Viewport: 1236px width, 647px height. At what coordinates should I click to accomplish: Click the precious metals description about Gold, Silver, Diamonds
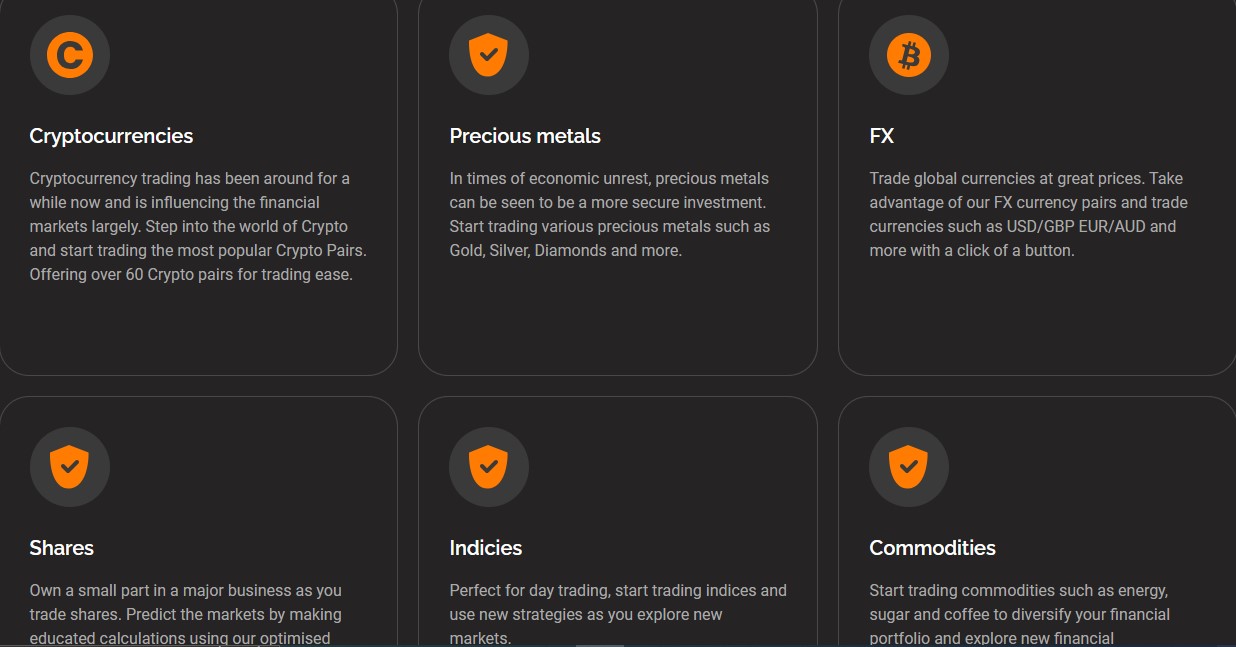[x=610, y=214]
